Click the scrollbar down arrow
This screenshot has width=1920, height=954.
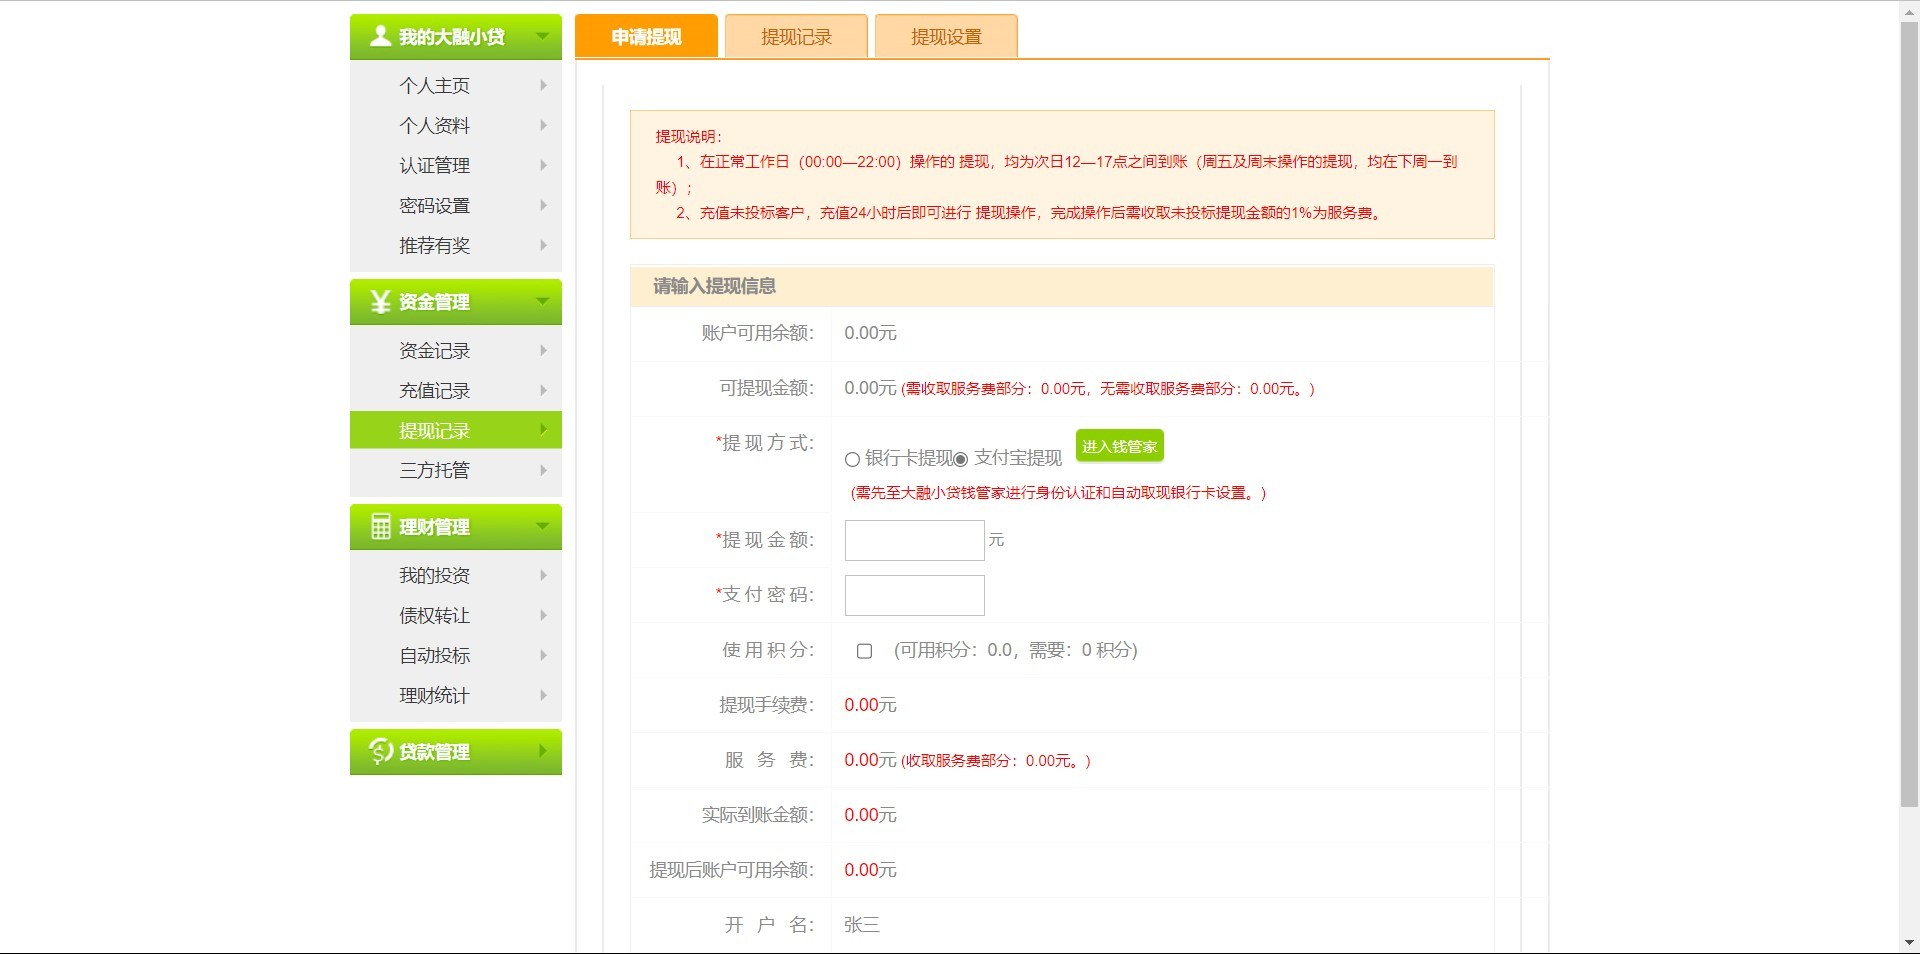point(1909,943)
